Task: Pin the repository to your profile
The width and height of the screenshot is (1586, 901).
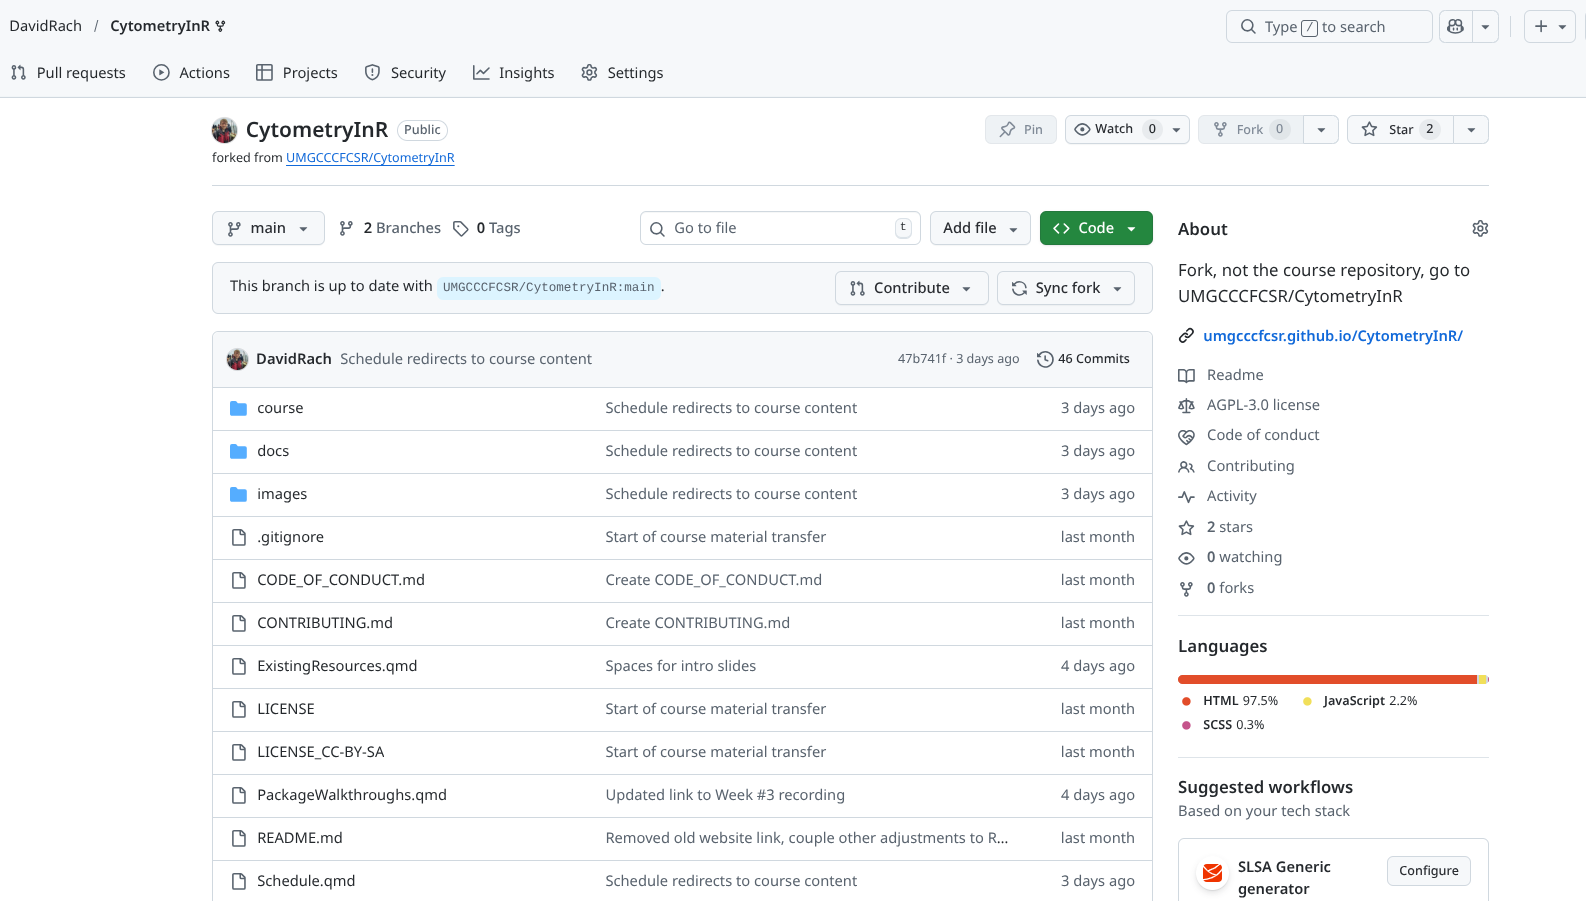Action: (x=1021, y=130)
